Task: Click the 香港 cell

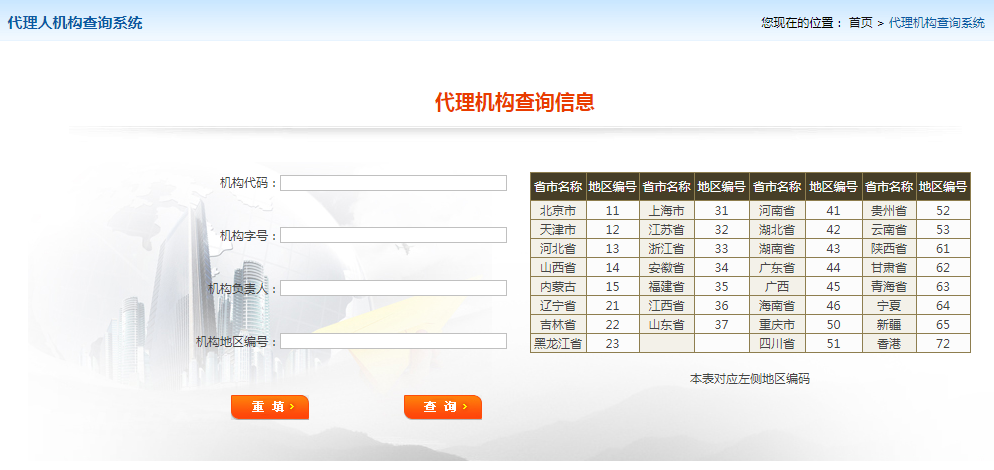Action: (x=889, y=344)
